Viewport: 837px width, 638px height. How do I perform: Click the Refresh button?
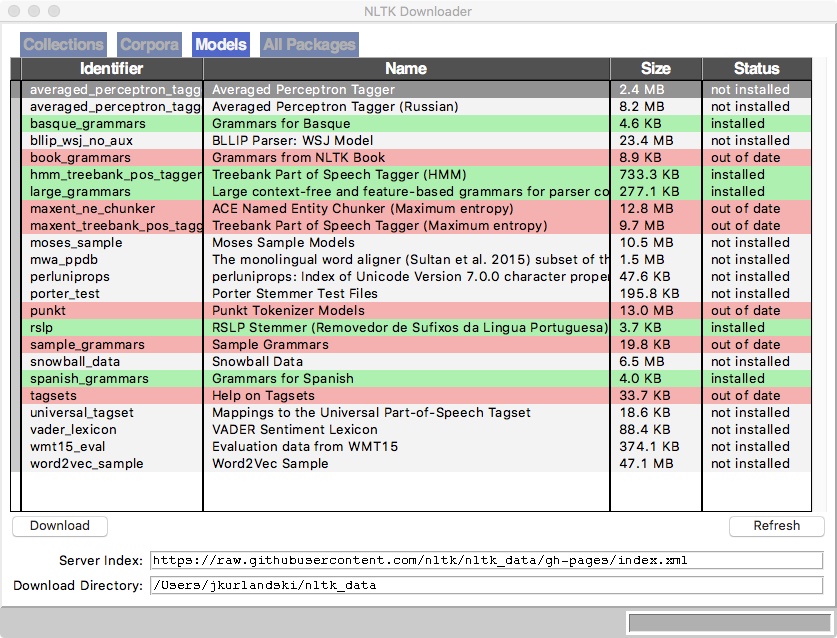tap(777, 526)
